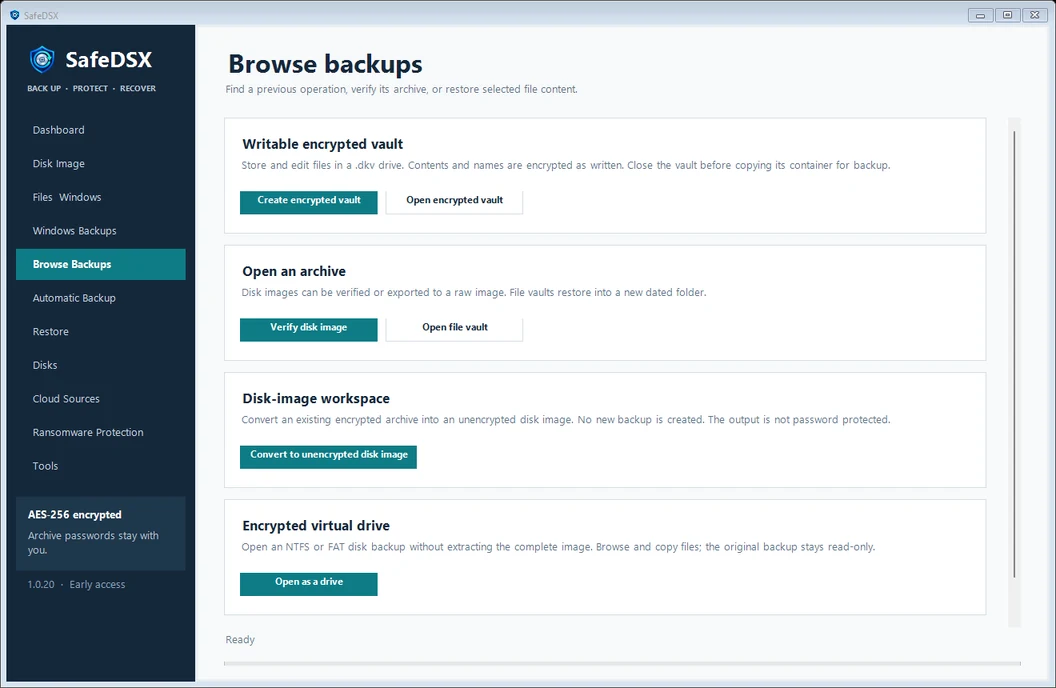Click the Encrypted virtual drive heading
Image resolution: width=1056 pixels, height=688 pixels.
[x=316, y=526]
